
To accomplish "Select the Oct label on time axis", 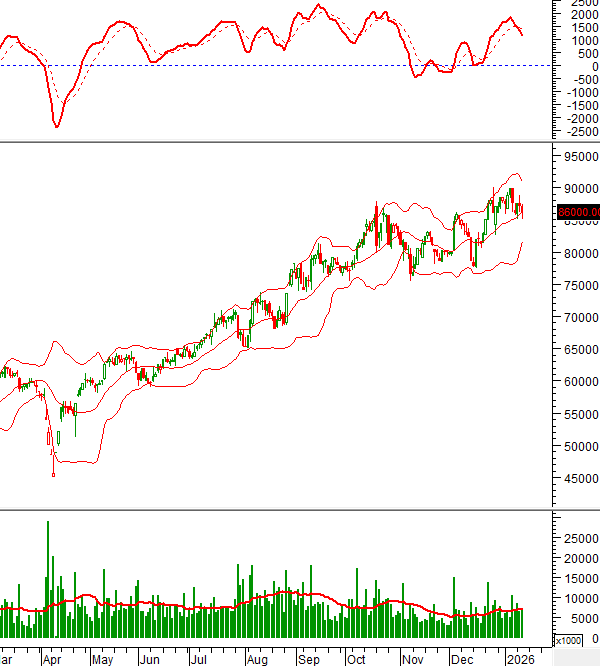I will pos(356,660).
